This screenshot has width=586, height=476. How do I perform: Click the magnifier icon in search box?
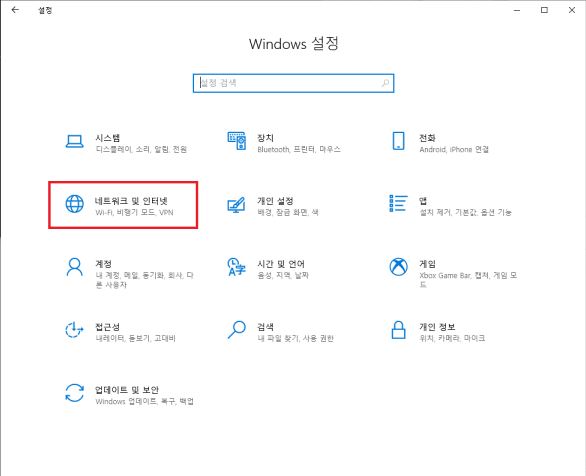click(x=385, y=83)
